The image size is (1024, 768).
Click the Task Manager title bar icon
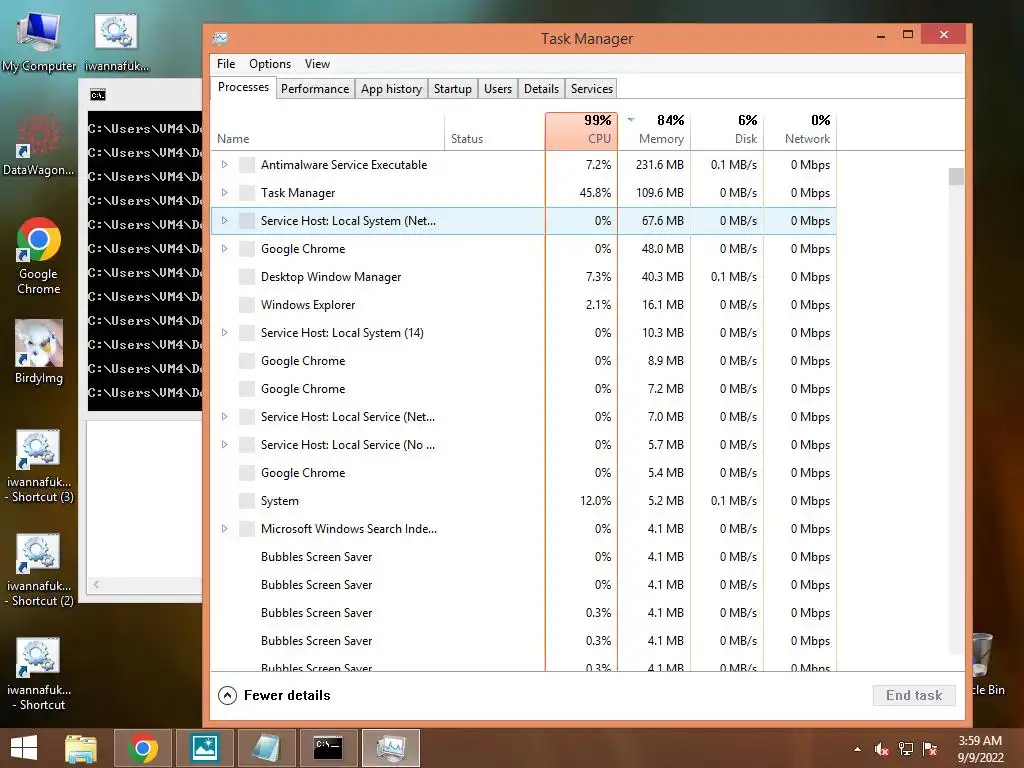point(220,39)
